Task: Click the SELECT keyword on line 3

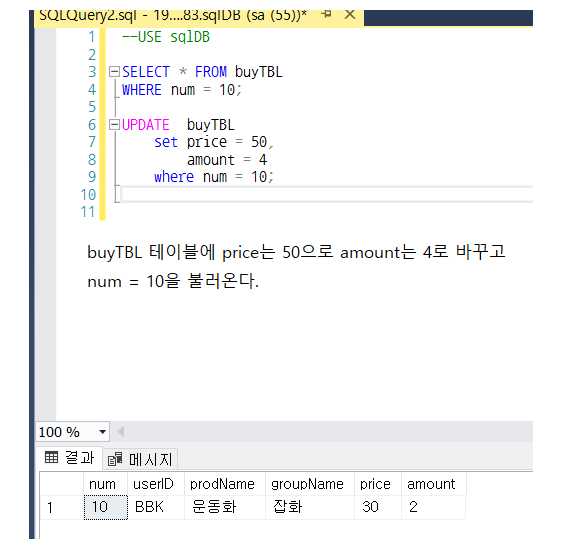Action: coord(146,72)
